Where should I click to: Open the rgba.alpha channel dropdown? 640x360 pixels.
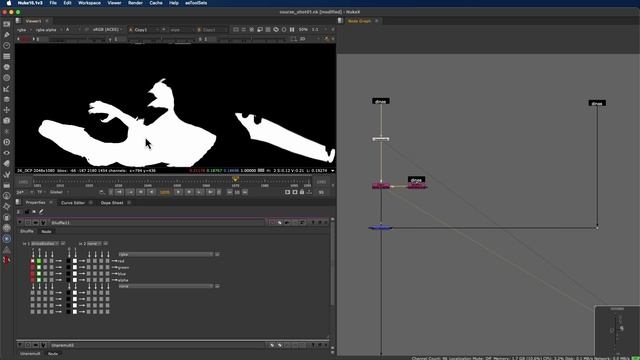(x=48, y=30)
